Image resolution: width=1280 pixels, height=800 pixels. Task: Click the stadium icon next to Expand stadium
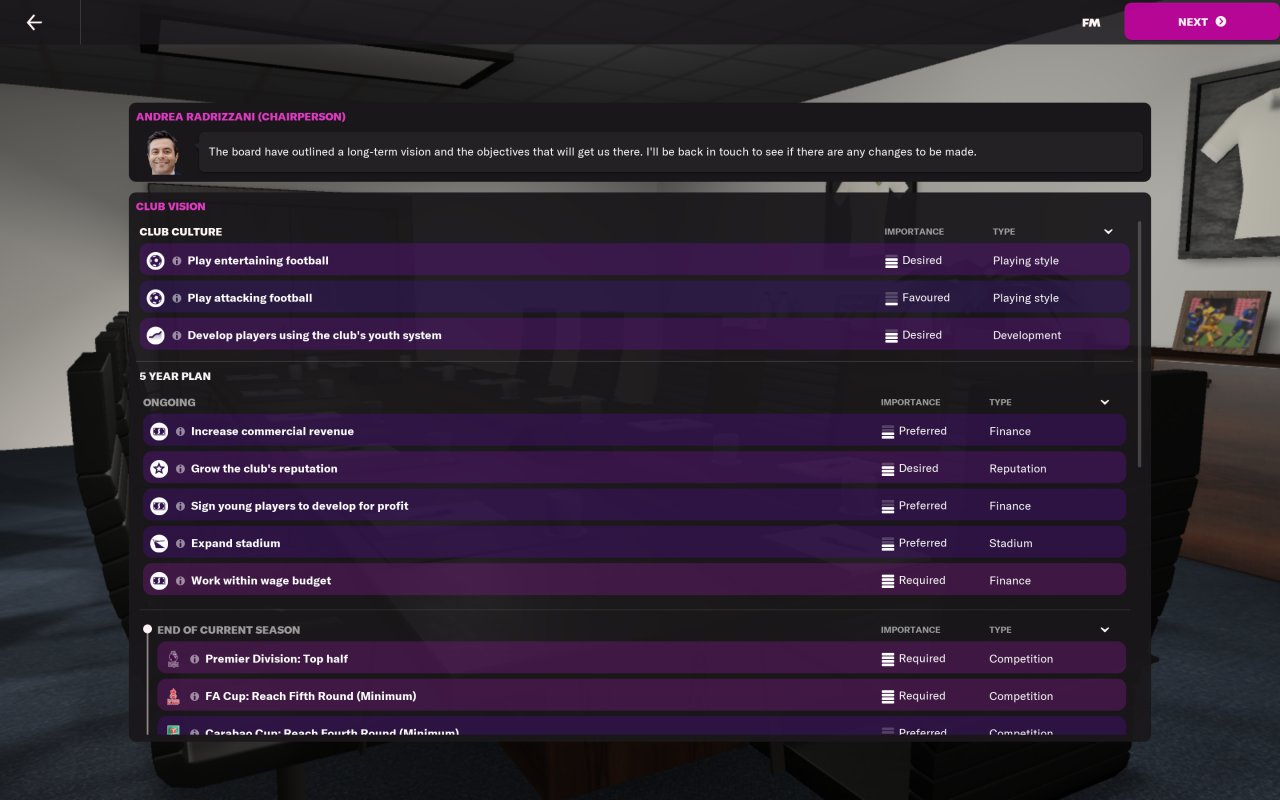(159, 544)
